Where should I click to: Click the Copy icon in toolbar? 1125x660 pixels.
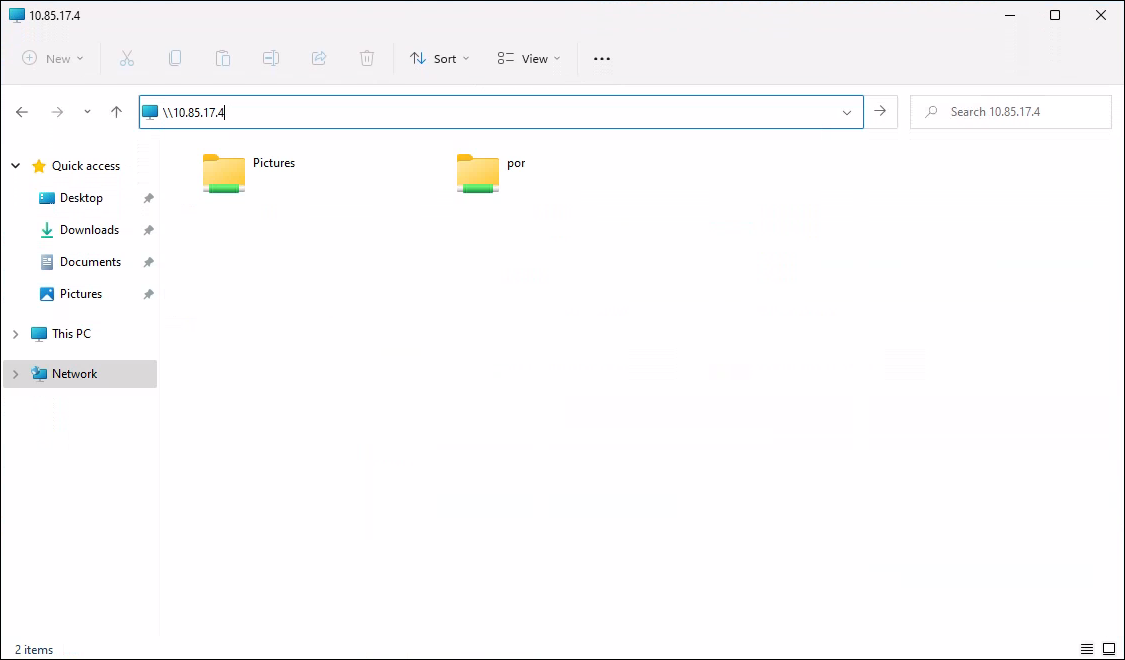(175, 59)
